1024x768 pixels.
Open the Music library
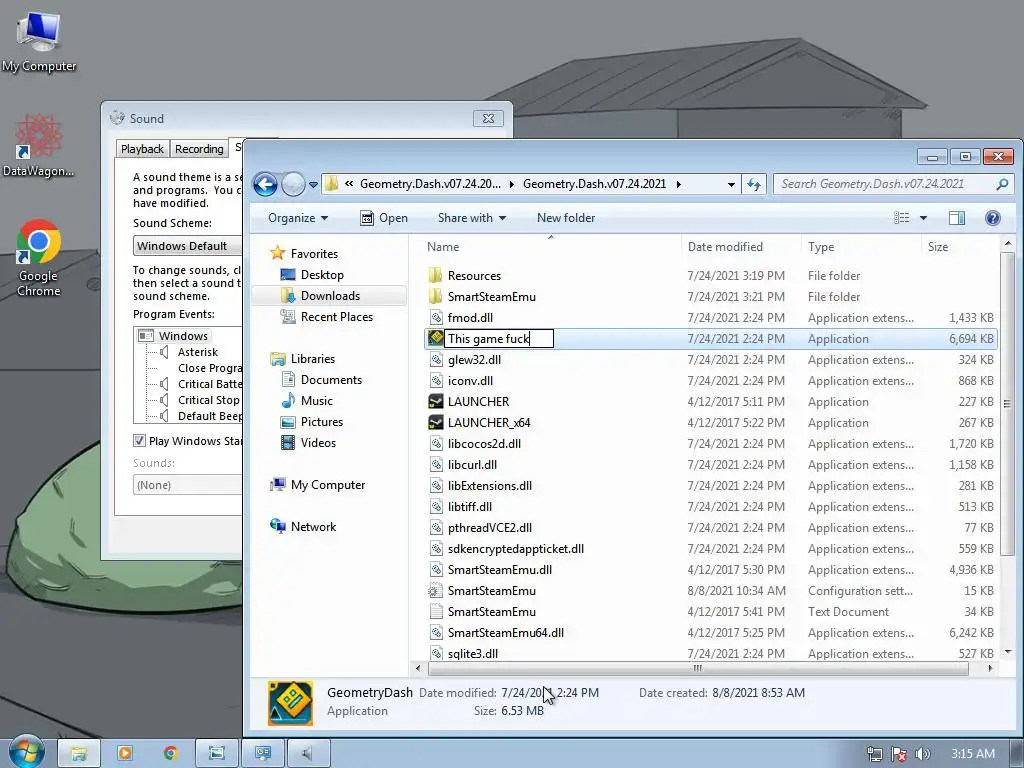[317, 401]
